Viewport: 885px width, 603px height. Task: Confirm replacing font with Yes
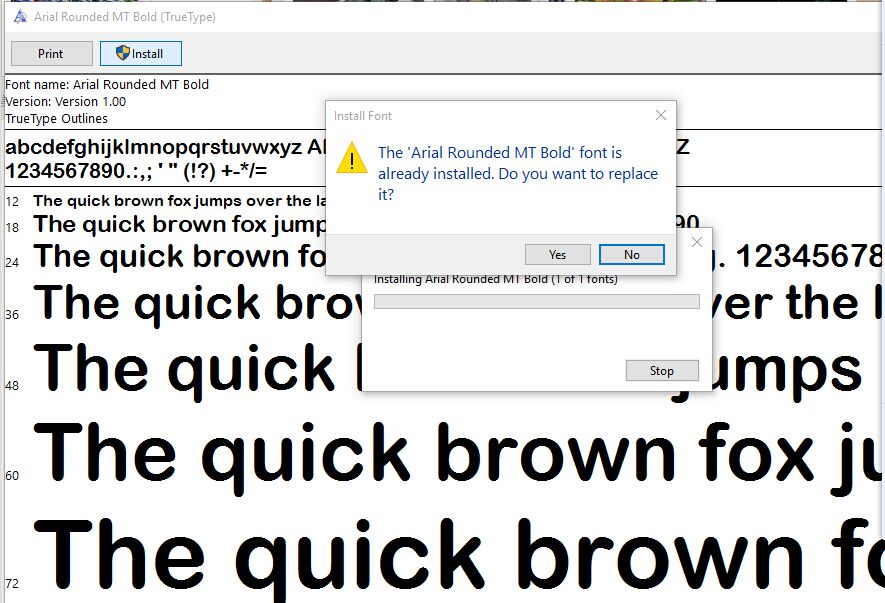click(x=558, y=255)
